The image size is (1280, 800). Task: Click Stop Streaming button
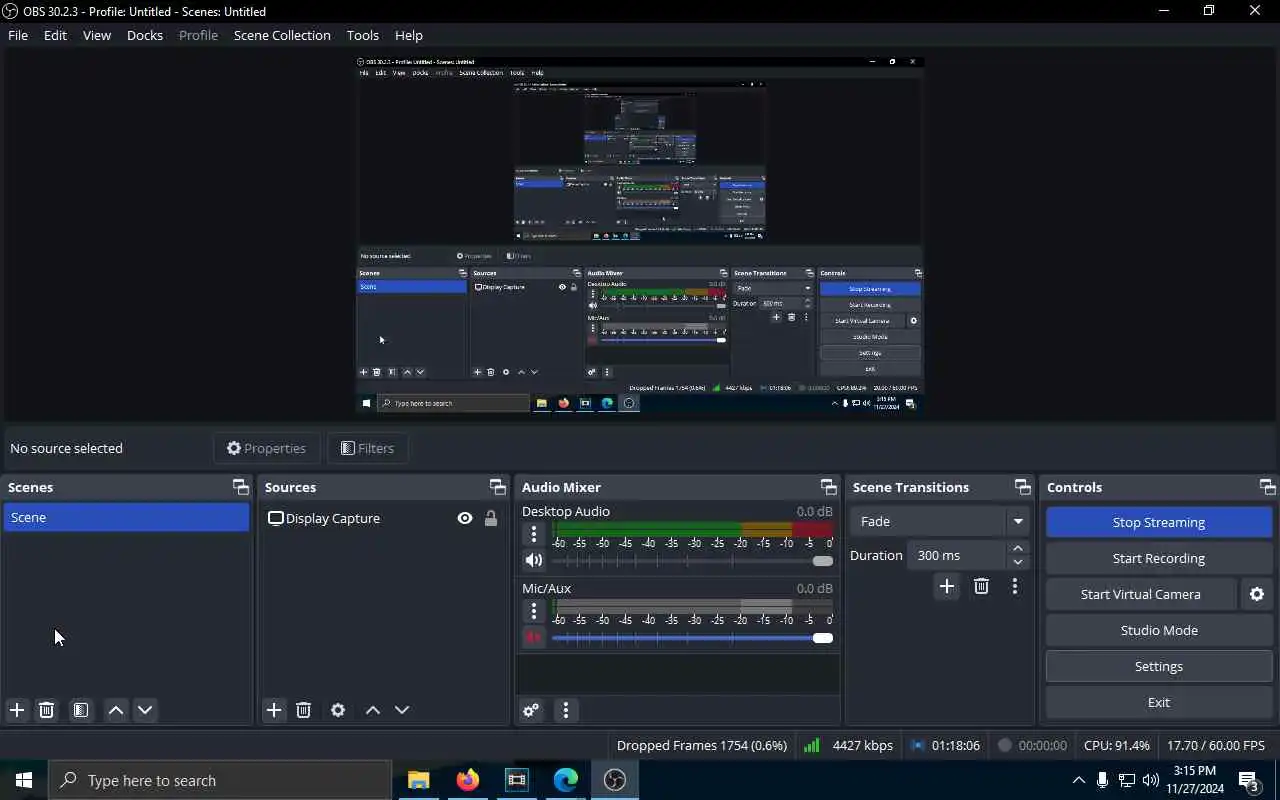pyautogui.click(x=1159, y=522)
